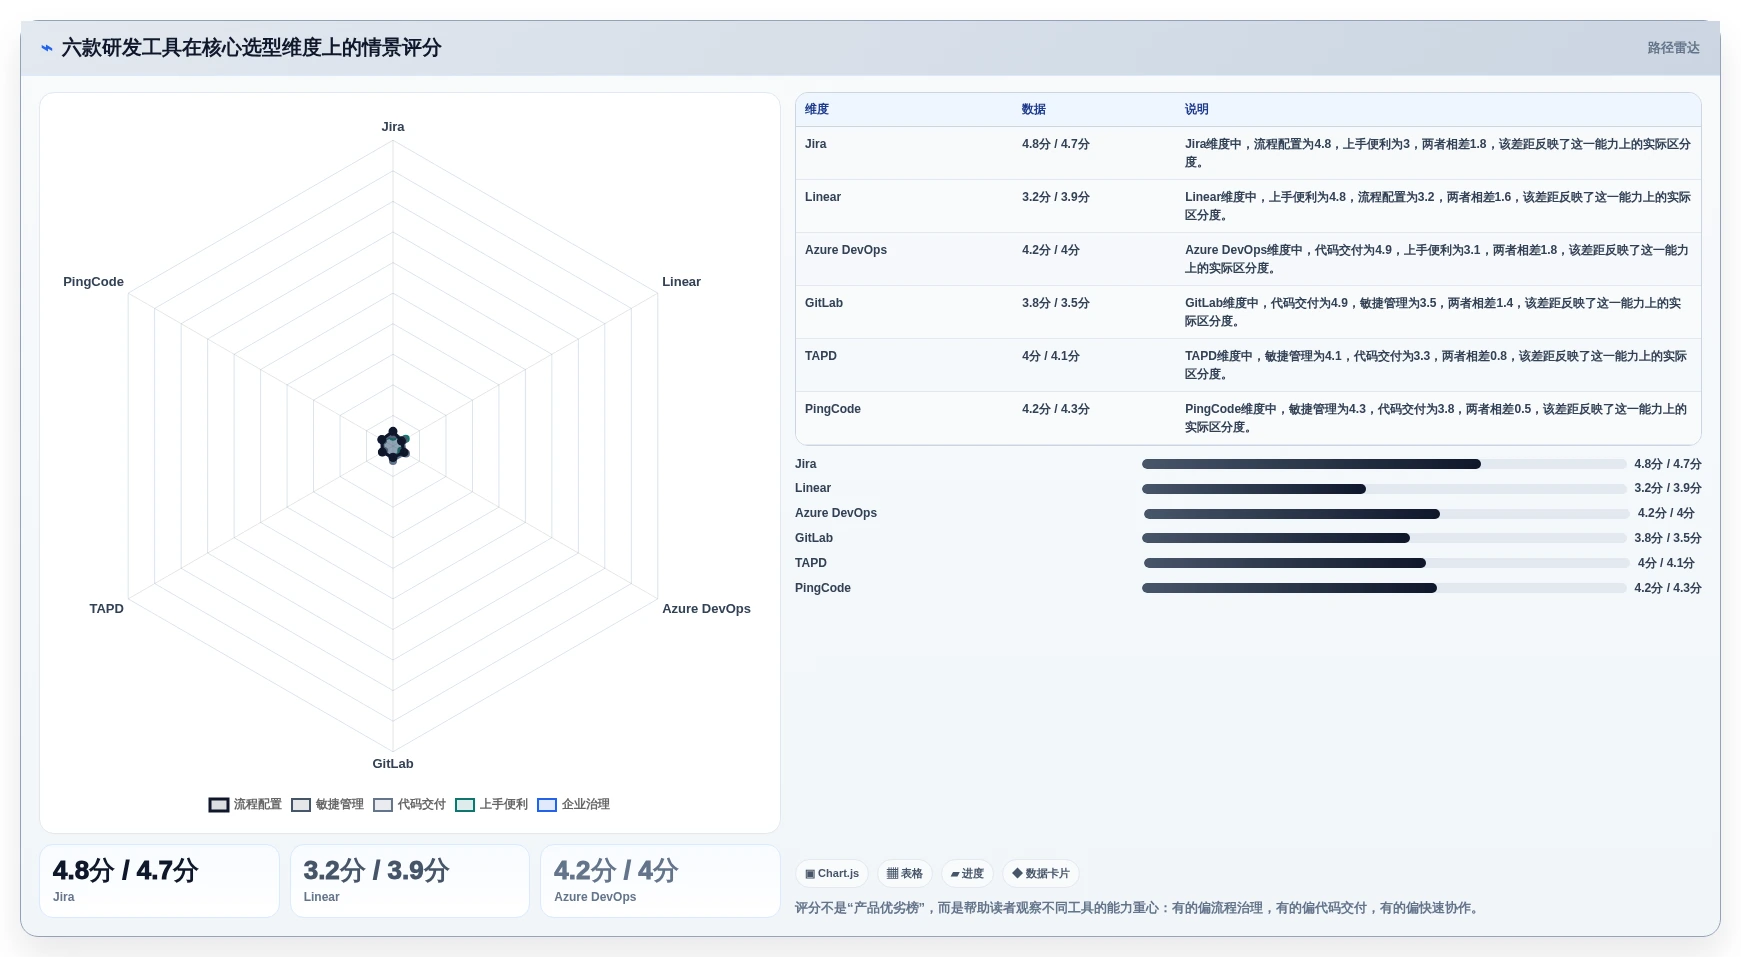Select the PingCode row in the table
The image size is (1741, 957).
[1248, 418]
